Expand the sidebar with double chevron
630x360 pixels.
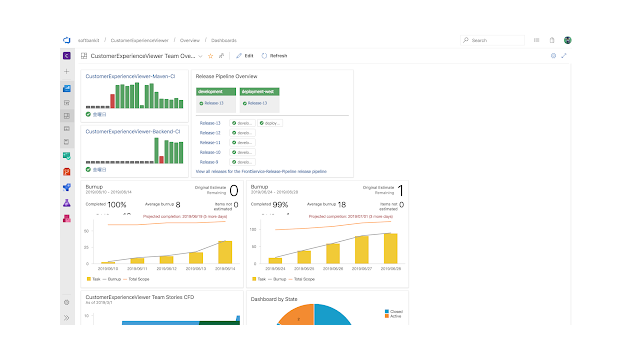point(67,318)
